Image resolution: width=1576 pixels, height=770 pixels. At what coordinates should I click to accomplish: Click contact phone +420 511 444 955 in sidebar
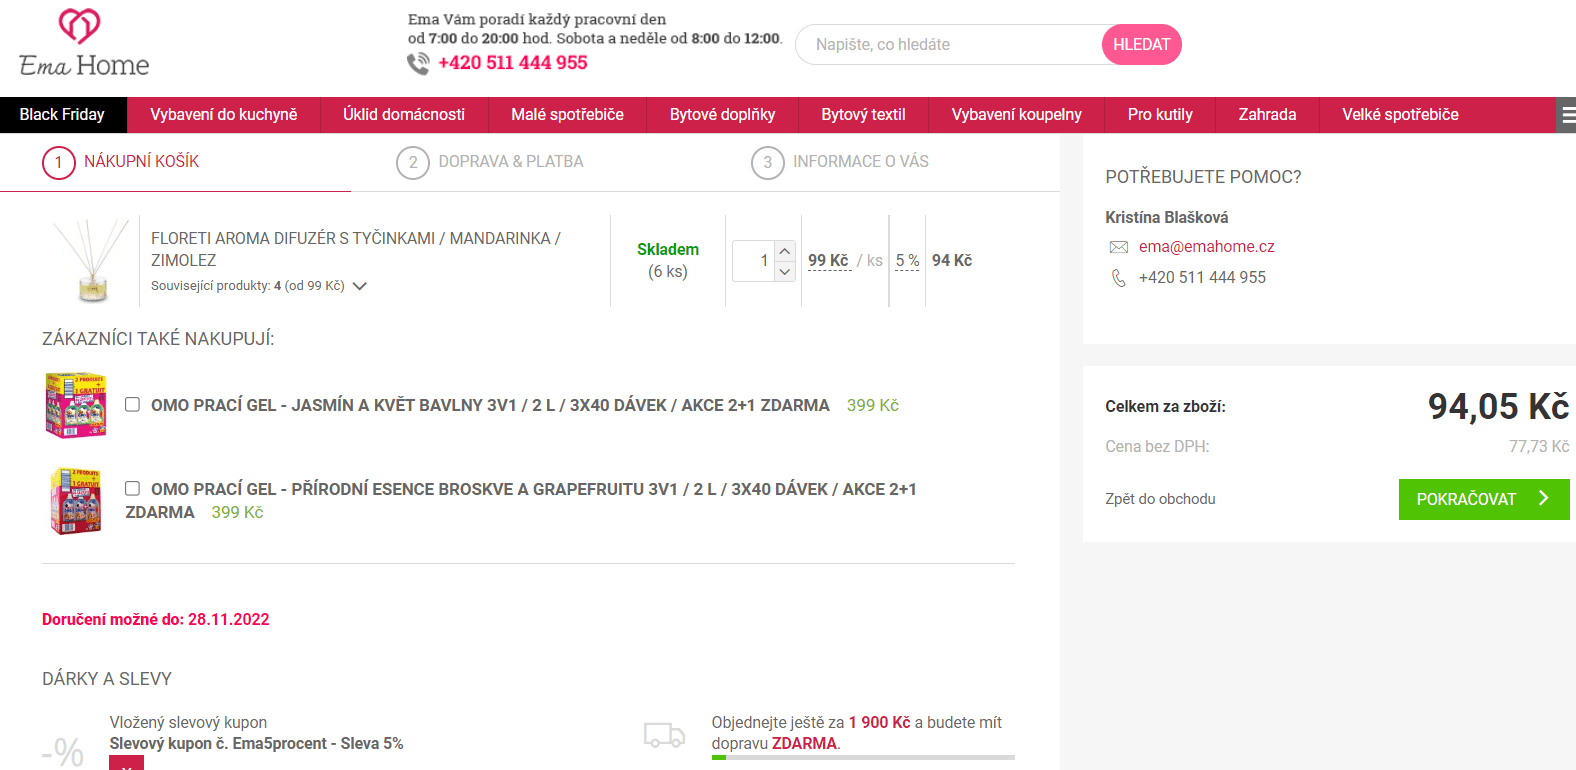click(x=1202, y=278)
